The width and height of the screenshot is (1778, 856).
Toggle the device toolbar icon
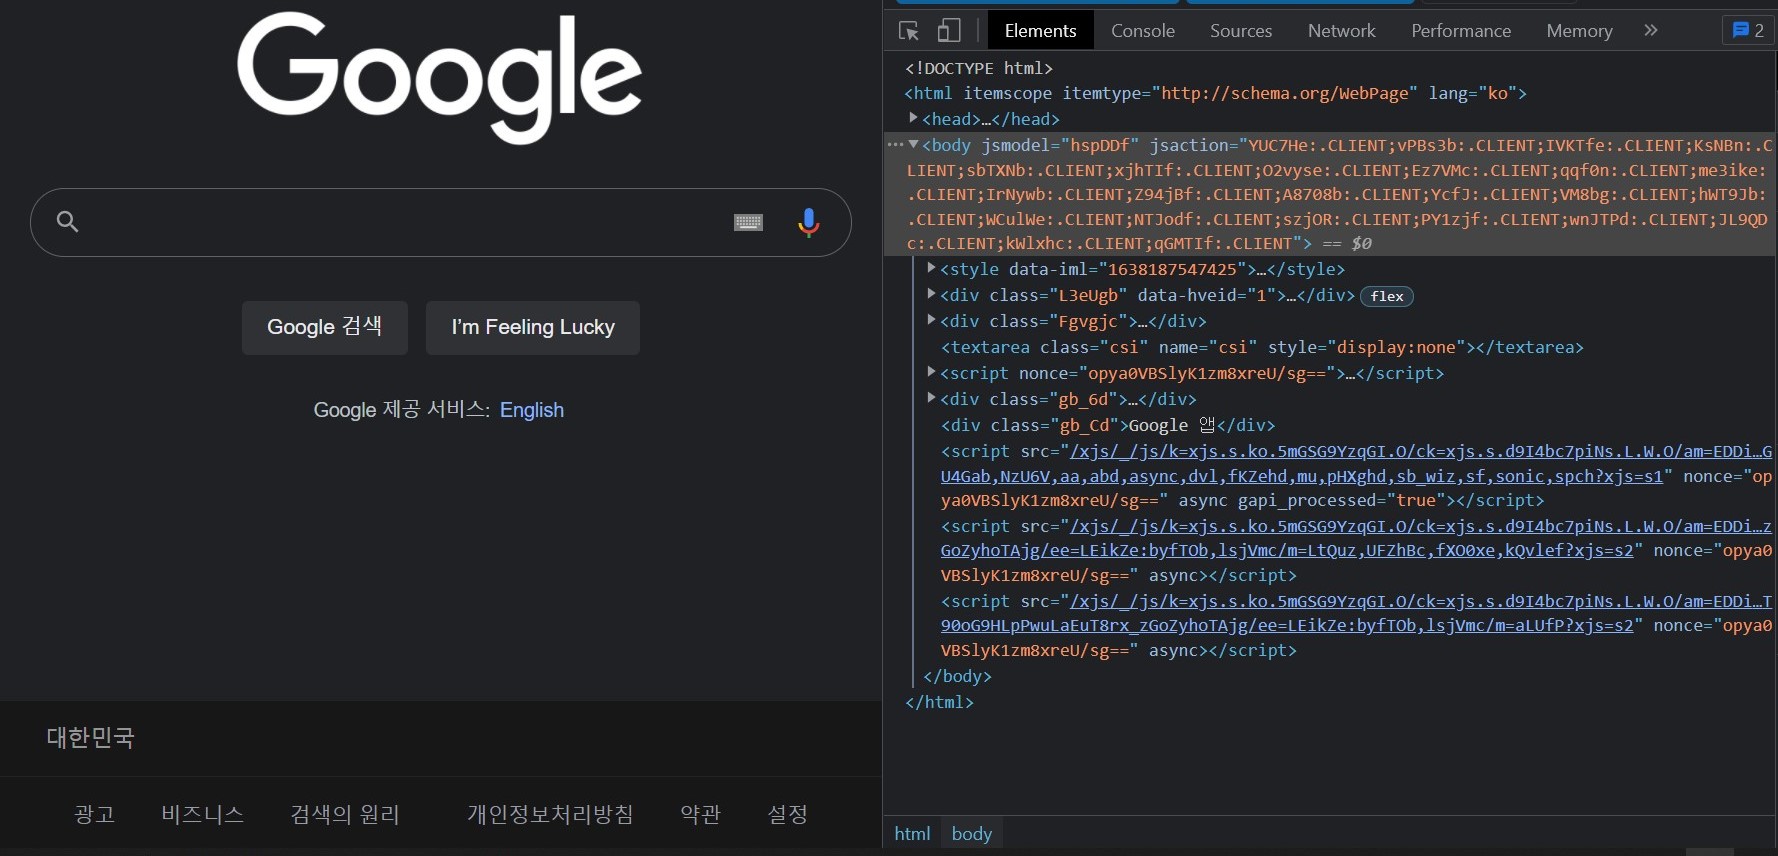click(949, 31)
